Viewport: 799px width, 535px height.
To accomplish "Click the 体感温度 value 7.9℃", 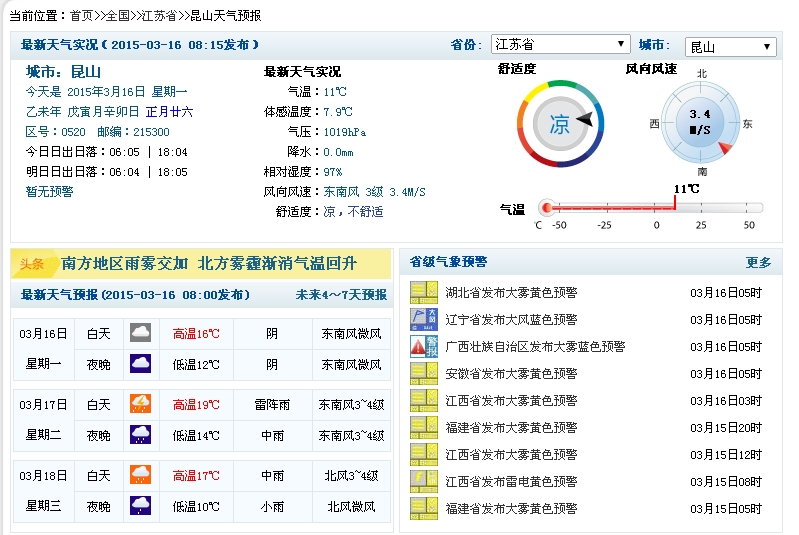I will click(x=338, y=112).
